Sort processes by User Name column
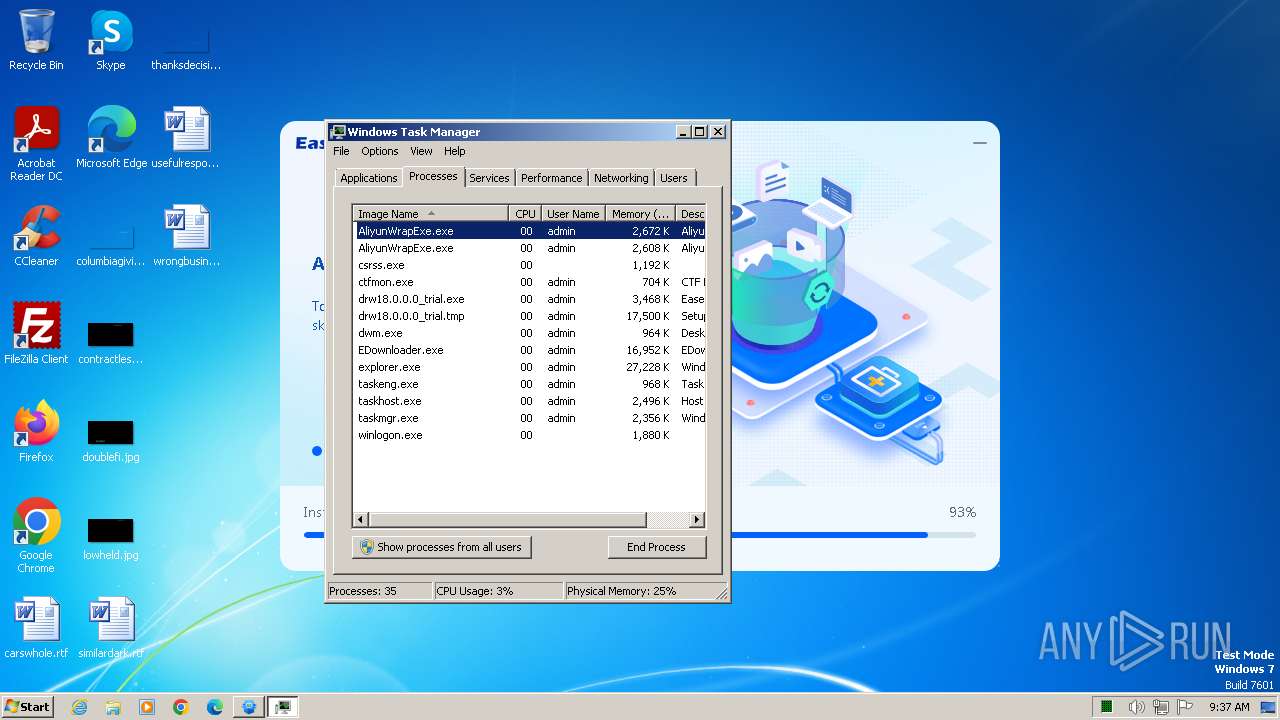This screenshot has width=1280, height=720. pos(573,213)
